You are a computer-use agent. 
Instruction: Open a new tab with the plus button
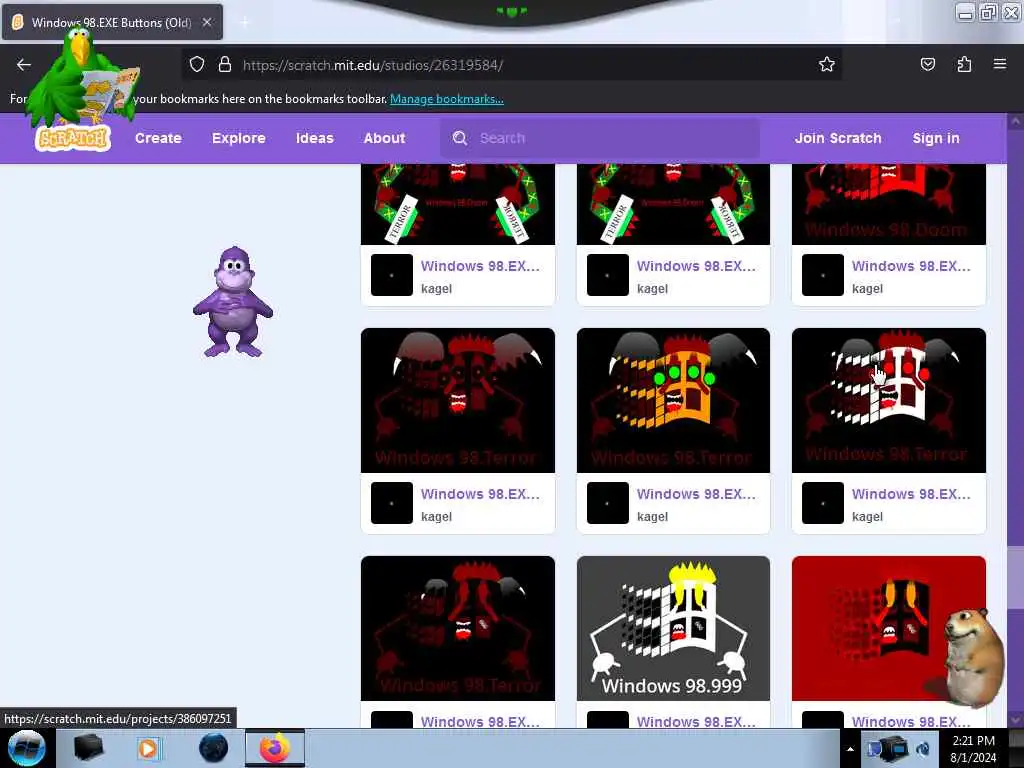[x=245, y=22]
